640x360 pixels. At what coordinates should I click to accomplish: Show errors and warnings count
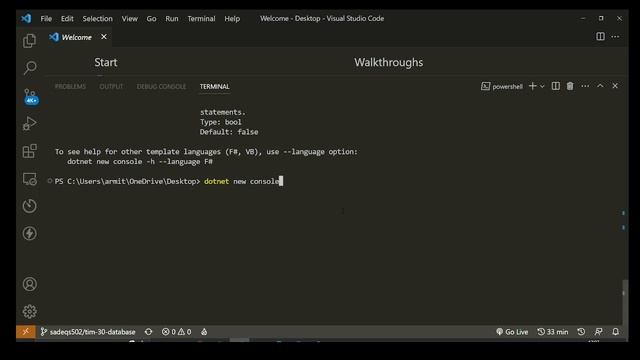[x=176, y=332]
